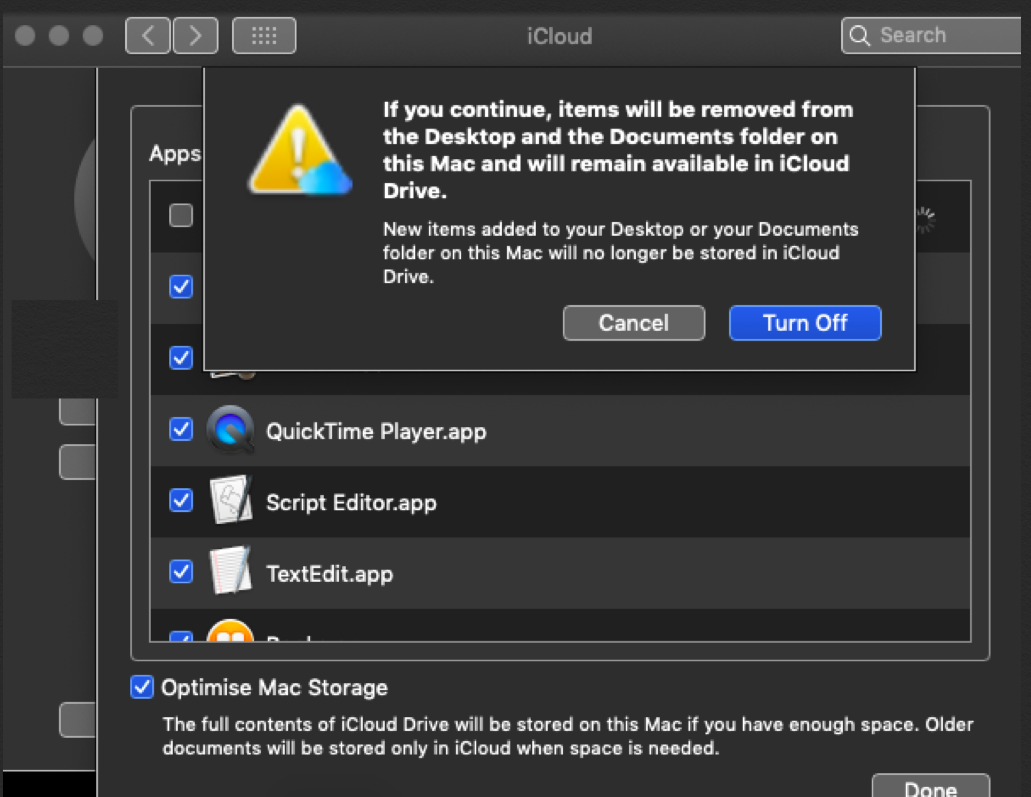Uncheck QuickTime Player in the apps list
Image resolution: width=1031 pixels, height=797 pixels.
180,430
